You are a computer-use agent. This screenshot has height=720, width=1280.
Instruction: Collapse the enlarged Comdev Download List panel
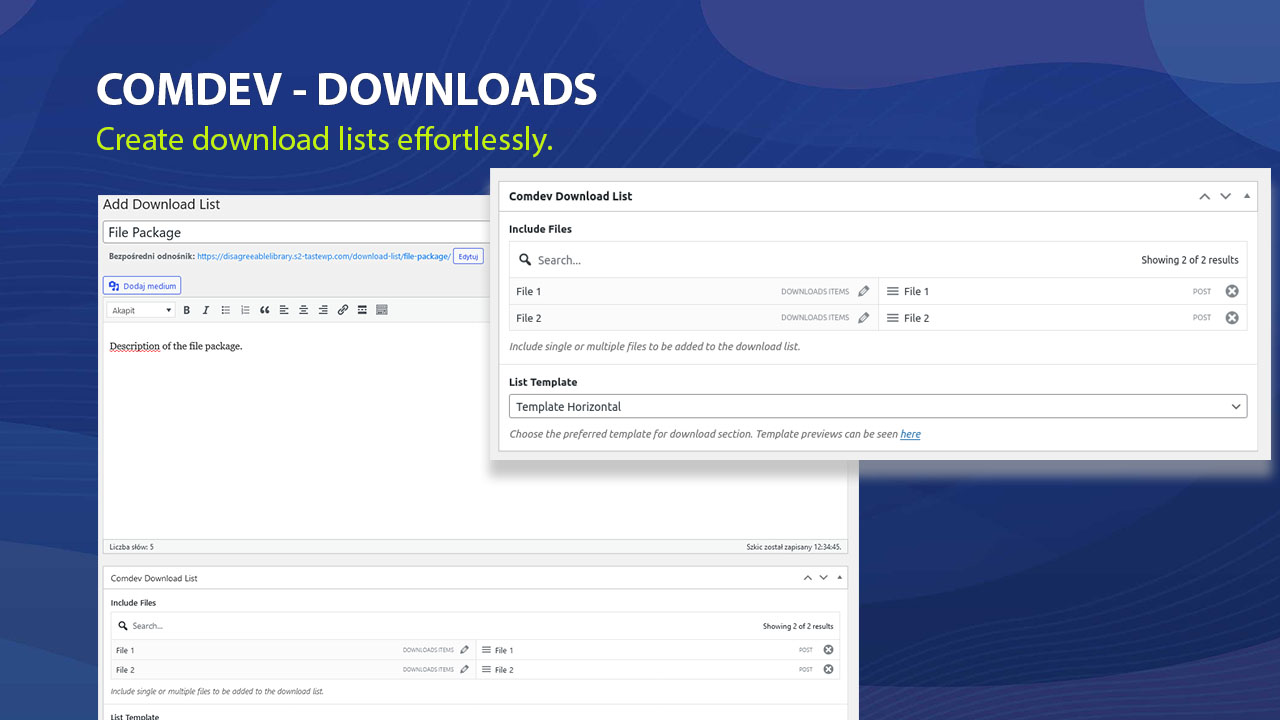(x=1247, y=196)
